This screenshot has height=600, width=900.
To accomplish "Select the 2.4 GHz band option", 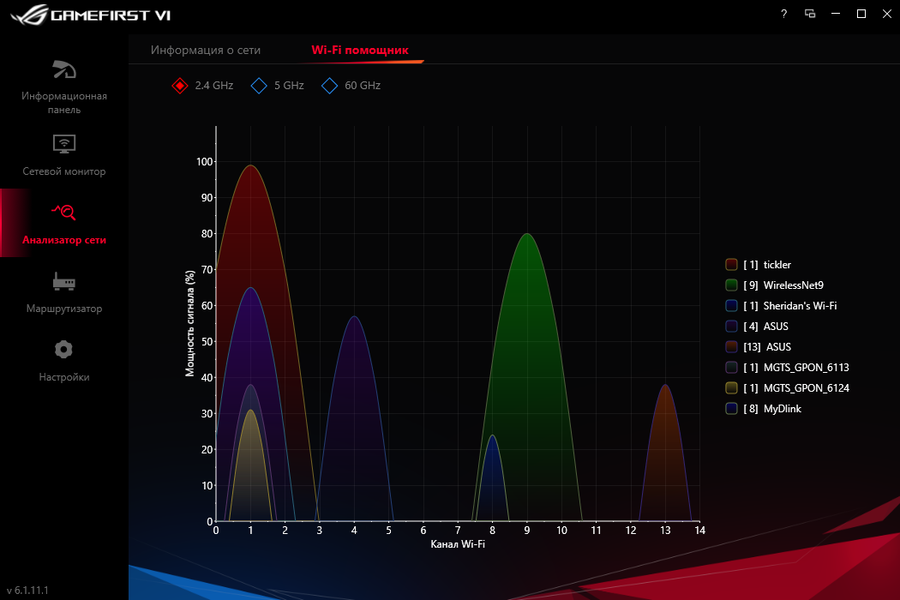I will [202, 86].
